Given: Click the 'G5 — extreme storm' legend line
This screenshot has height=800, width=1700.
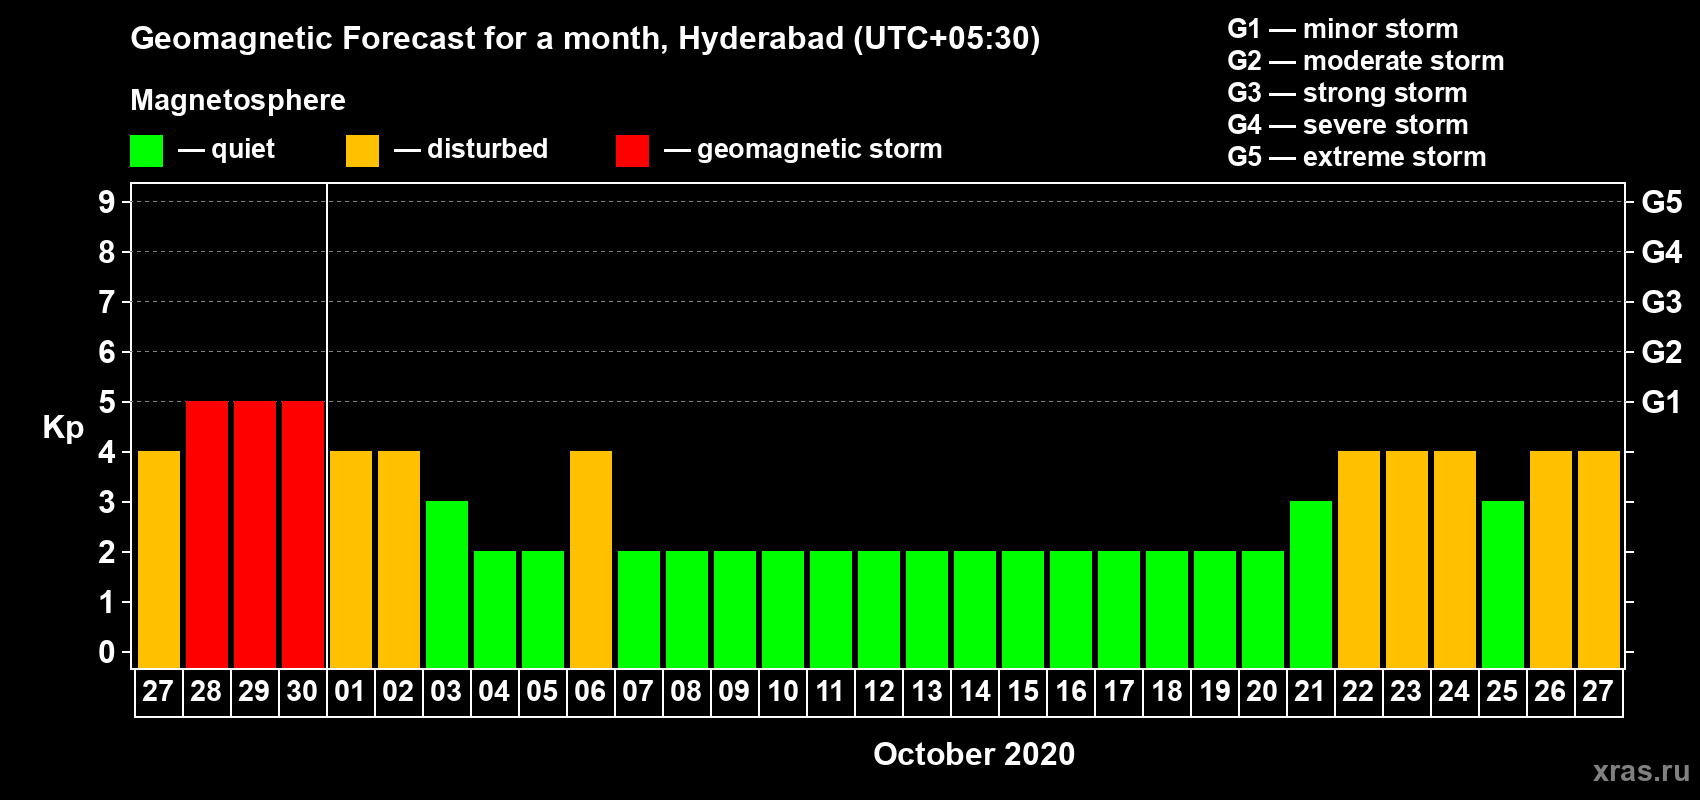Looking at the screenshot, I should (x=1357, y=157).
